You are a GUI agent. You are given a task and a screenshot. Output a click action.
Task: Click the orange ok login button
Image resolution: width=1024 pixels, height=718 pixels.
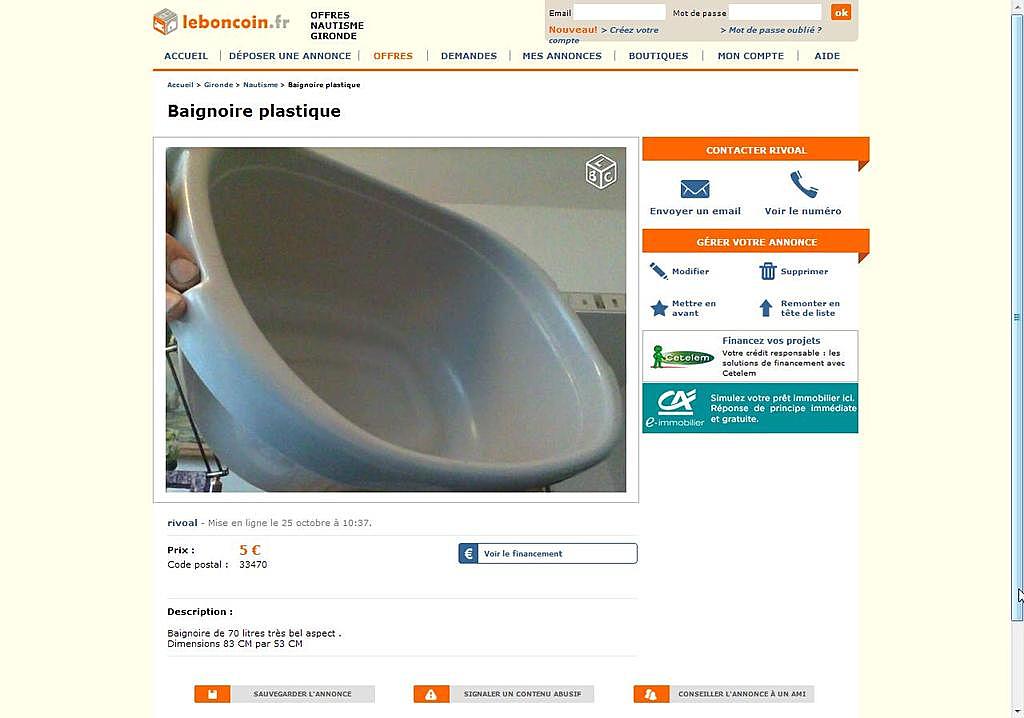[x=841, y=12]
